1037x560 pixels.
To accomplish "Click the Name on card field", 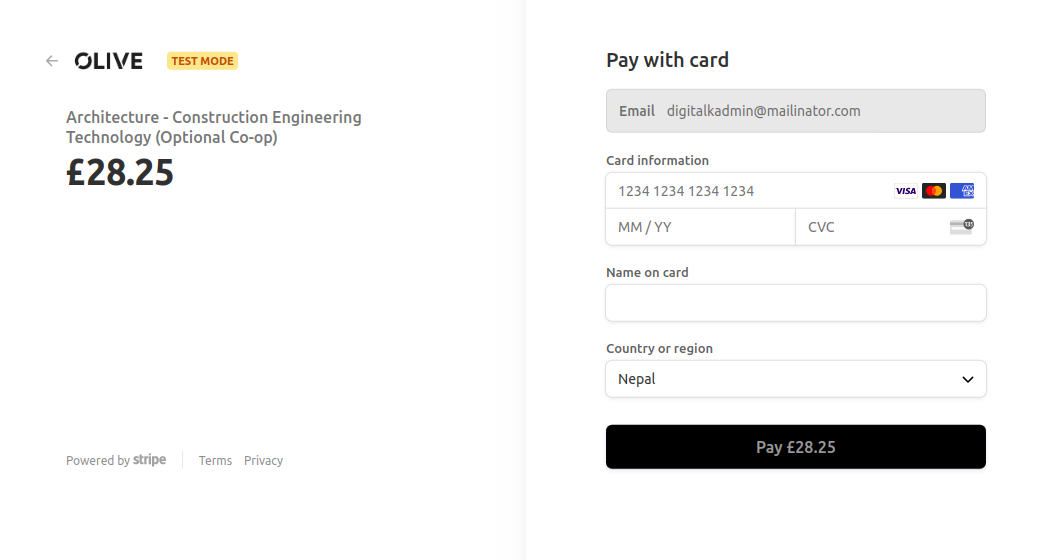I will click(x=796, y=303).
